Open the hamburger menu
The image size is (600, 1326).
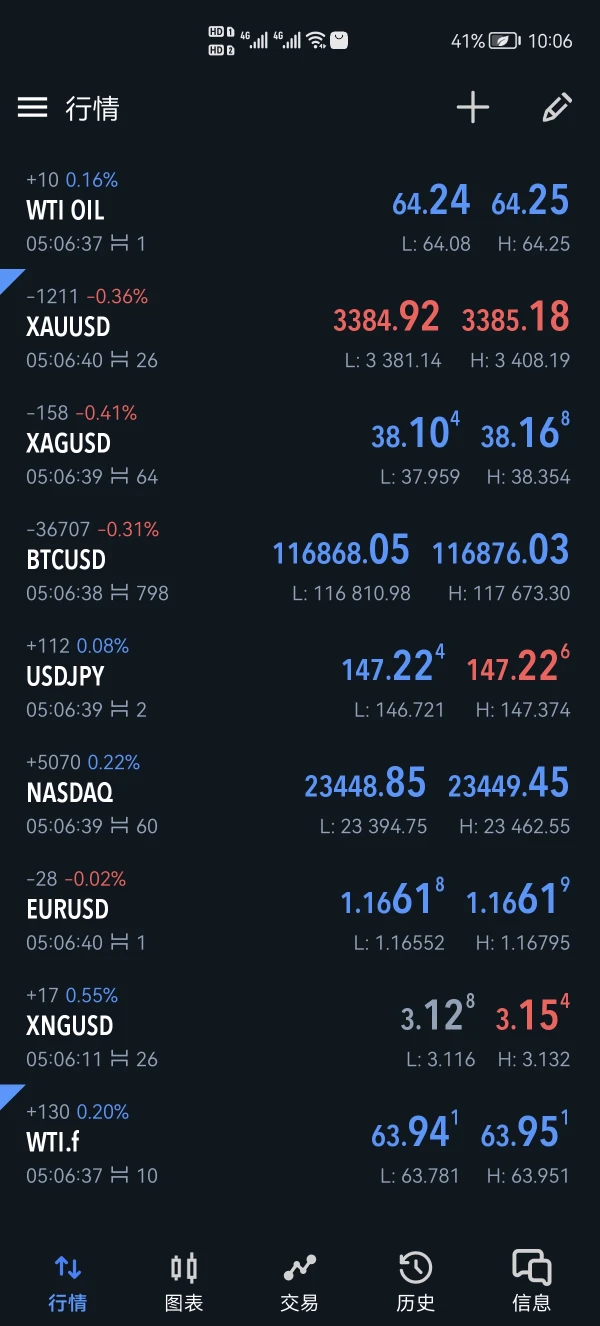(33, 108)
